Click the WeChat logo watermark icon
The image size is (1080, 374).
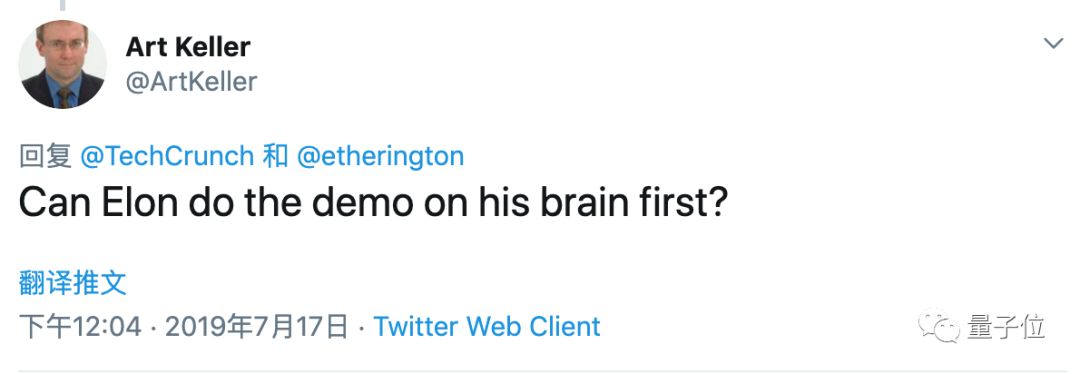(x=938, y=326)
